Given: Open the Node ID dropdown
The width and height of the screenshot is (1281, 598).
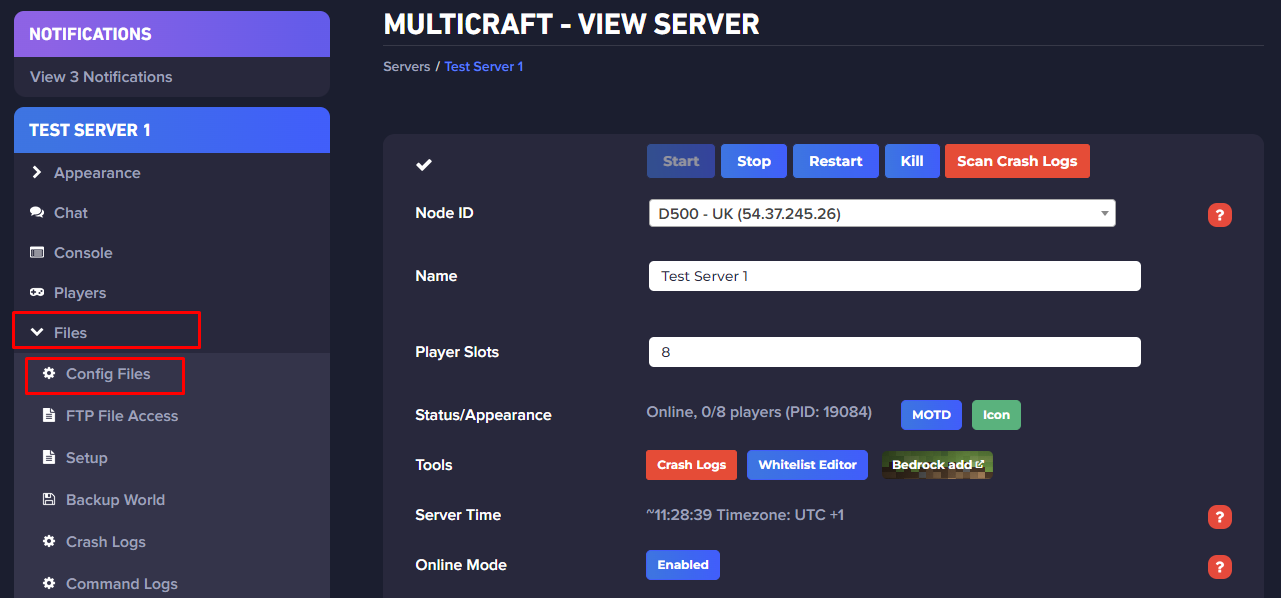Looking at the screenshot, I should (881, 213).
